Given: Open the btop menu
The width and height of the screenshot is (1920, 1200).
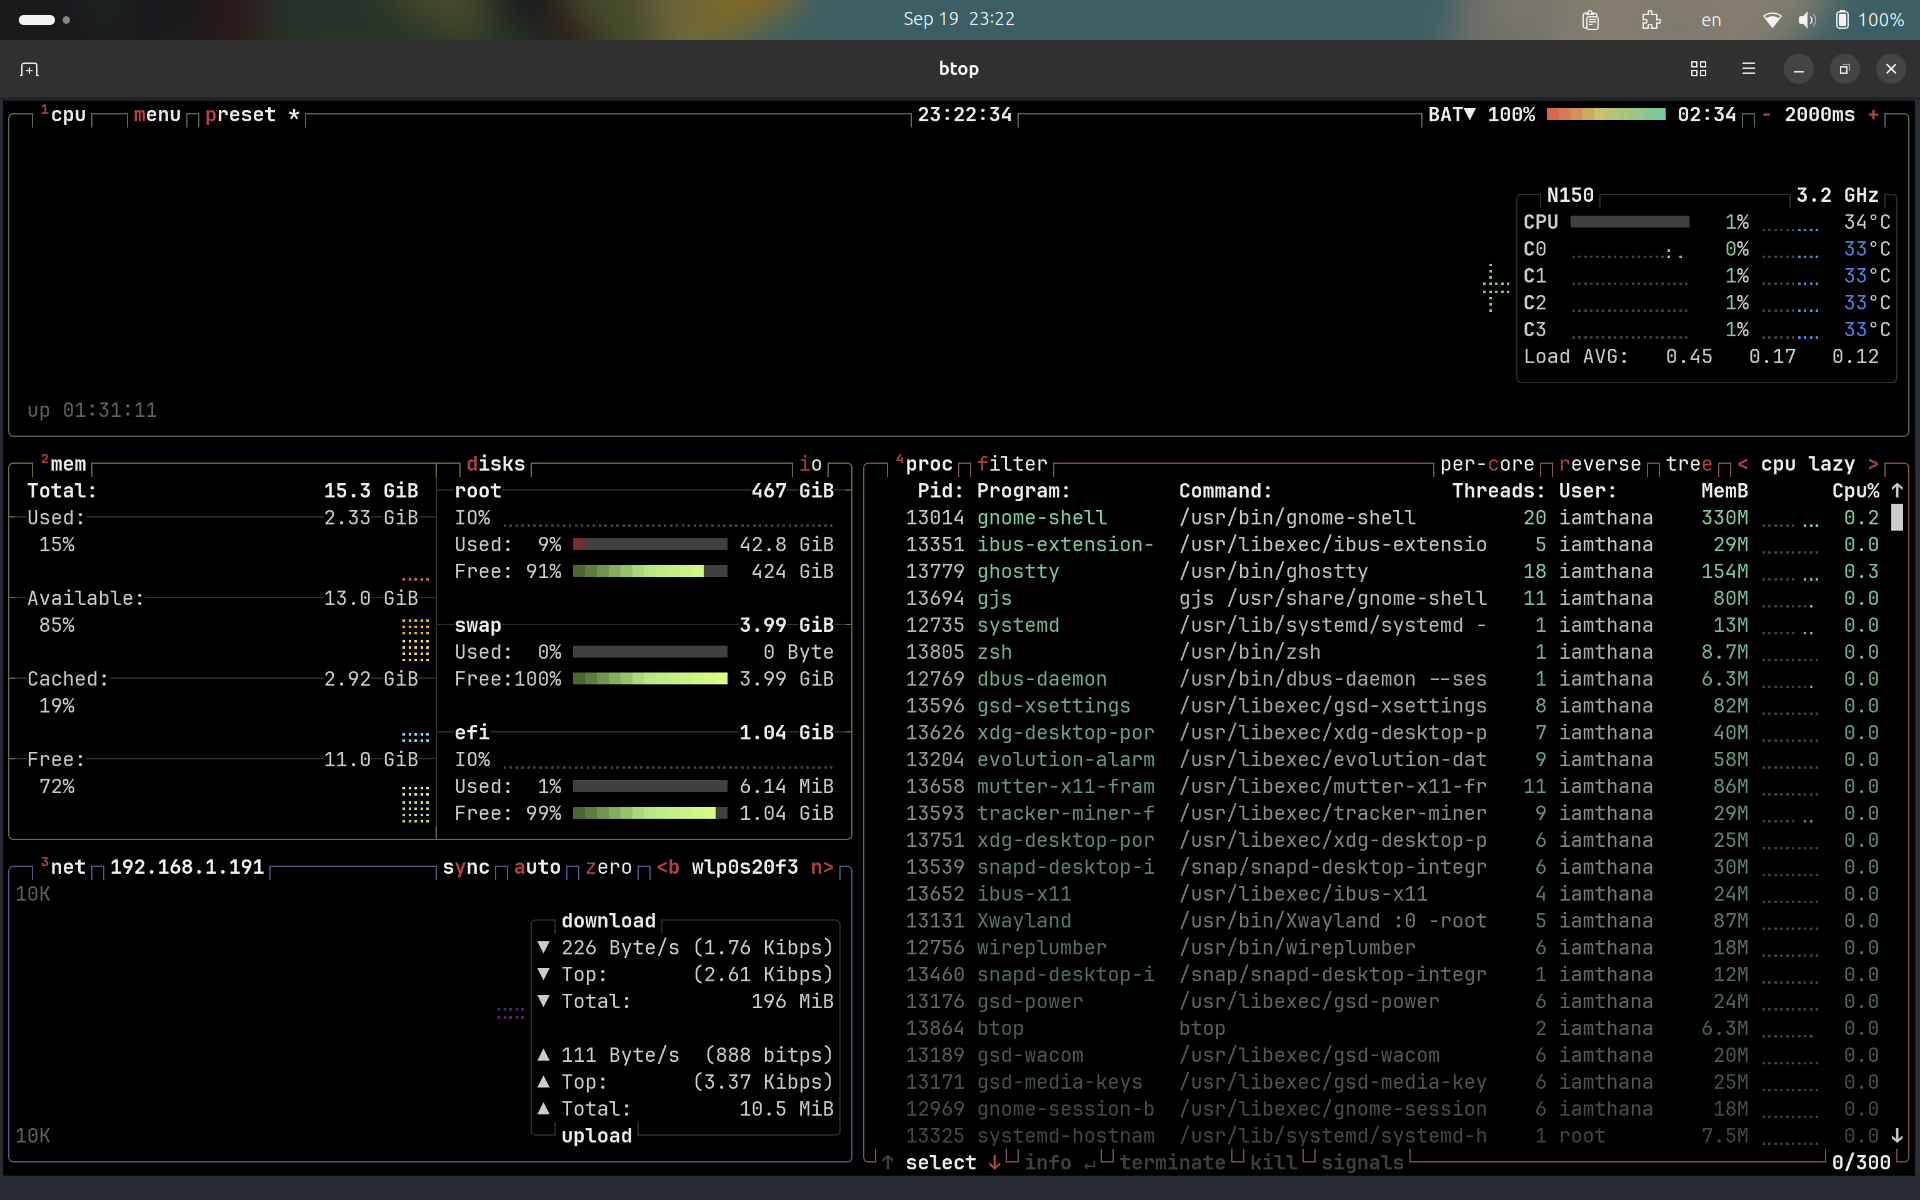Looking at the screenshot, I should click(x=157, y=115).
